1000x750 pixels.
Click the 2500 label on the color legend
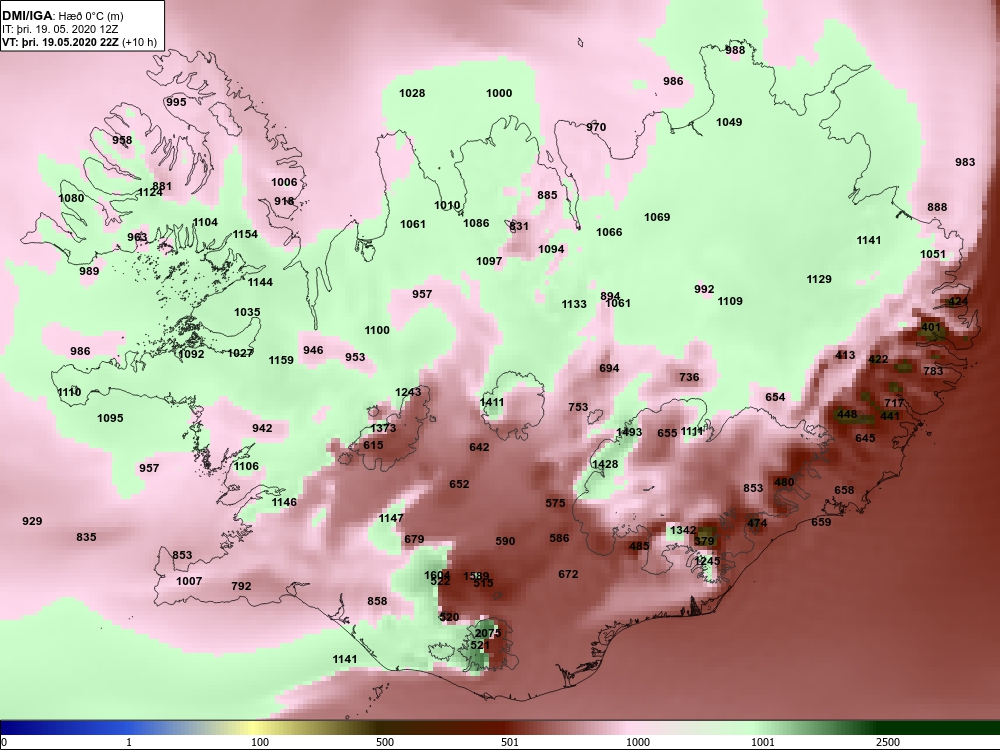click(887, 742)
